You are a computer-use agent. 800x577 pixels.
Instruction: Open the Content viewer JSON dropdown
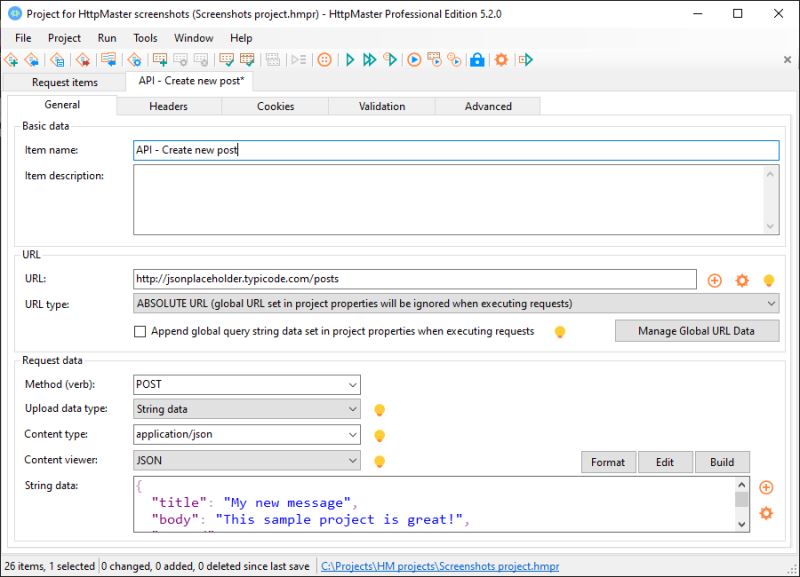point(353,460)
